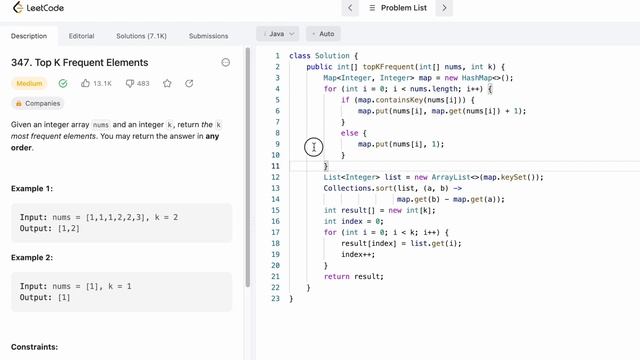Open the Problem List
This screenshot has height=360, width=640.
point(398,8)
